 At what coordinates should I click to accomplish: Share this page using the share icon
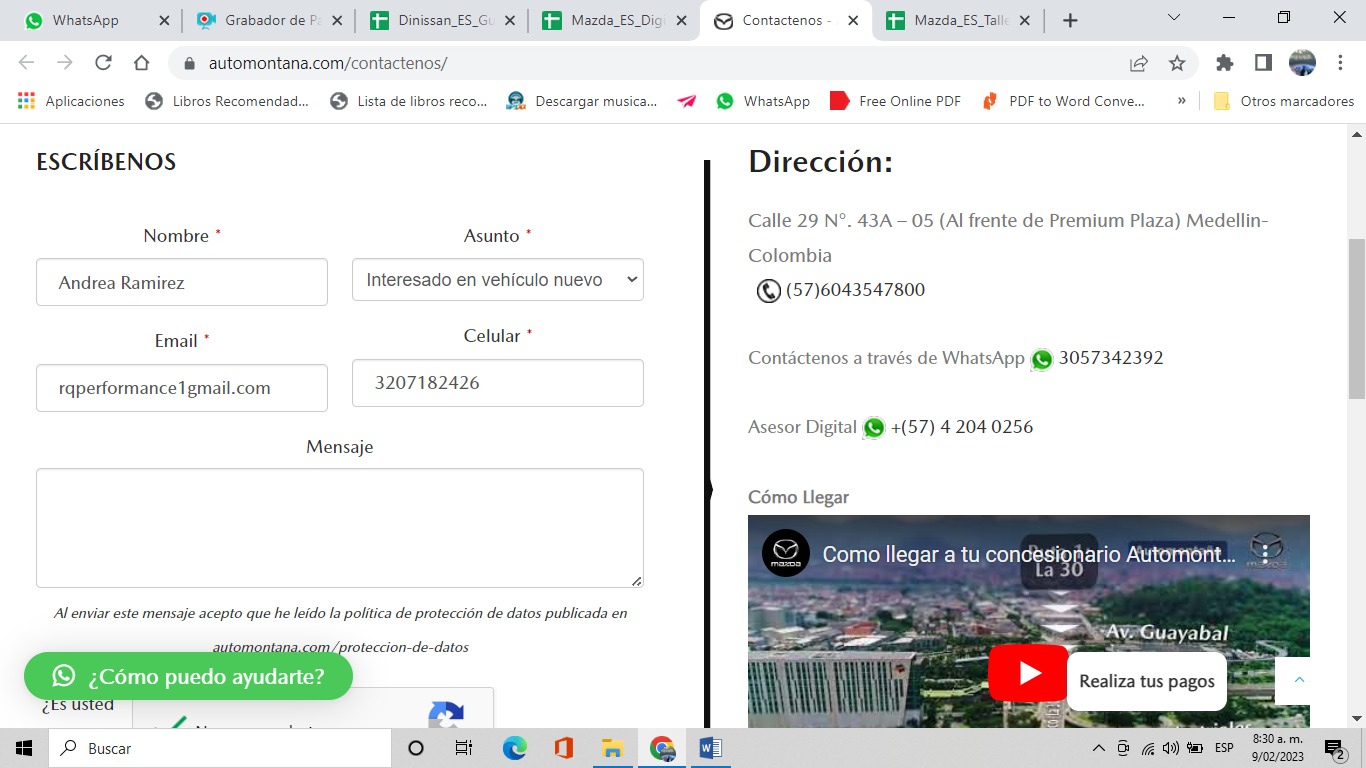point(1138,63)
